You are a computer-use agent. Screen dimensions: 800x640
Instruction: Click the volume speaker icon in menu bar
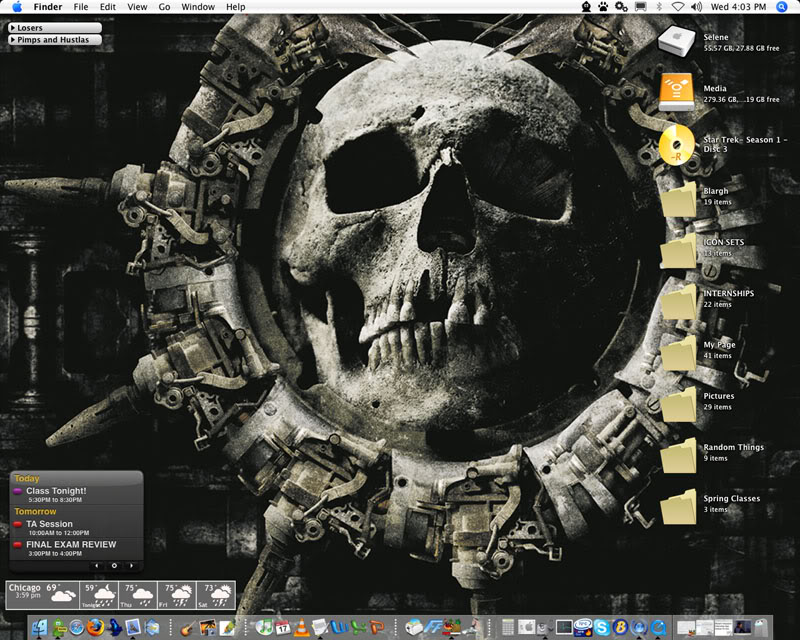pos(697,7)
